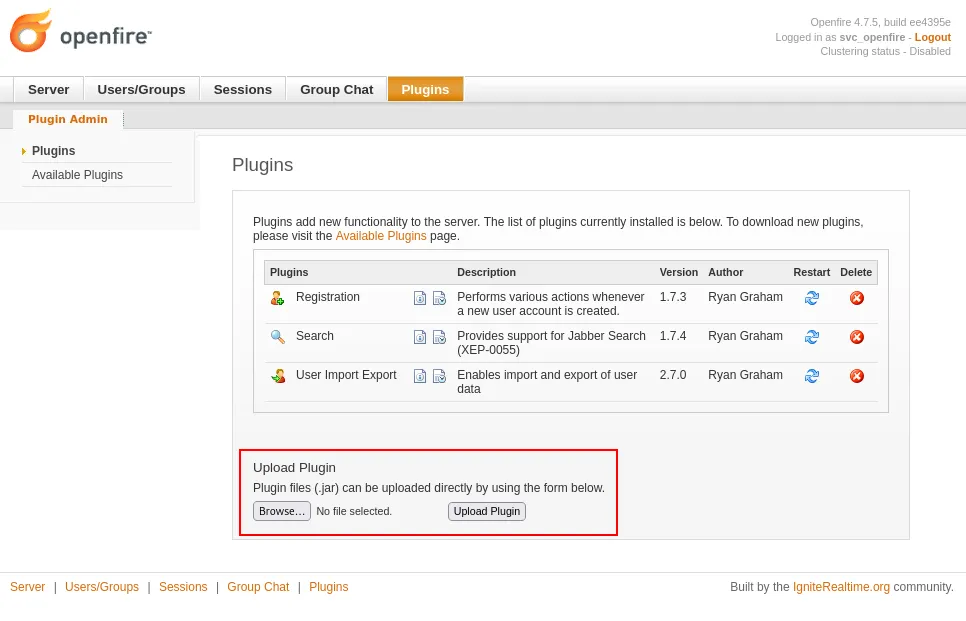Click the User Import Export plugin icon
The image size is (966, 621).
278,376
